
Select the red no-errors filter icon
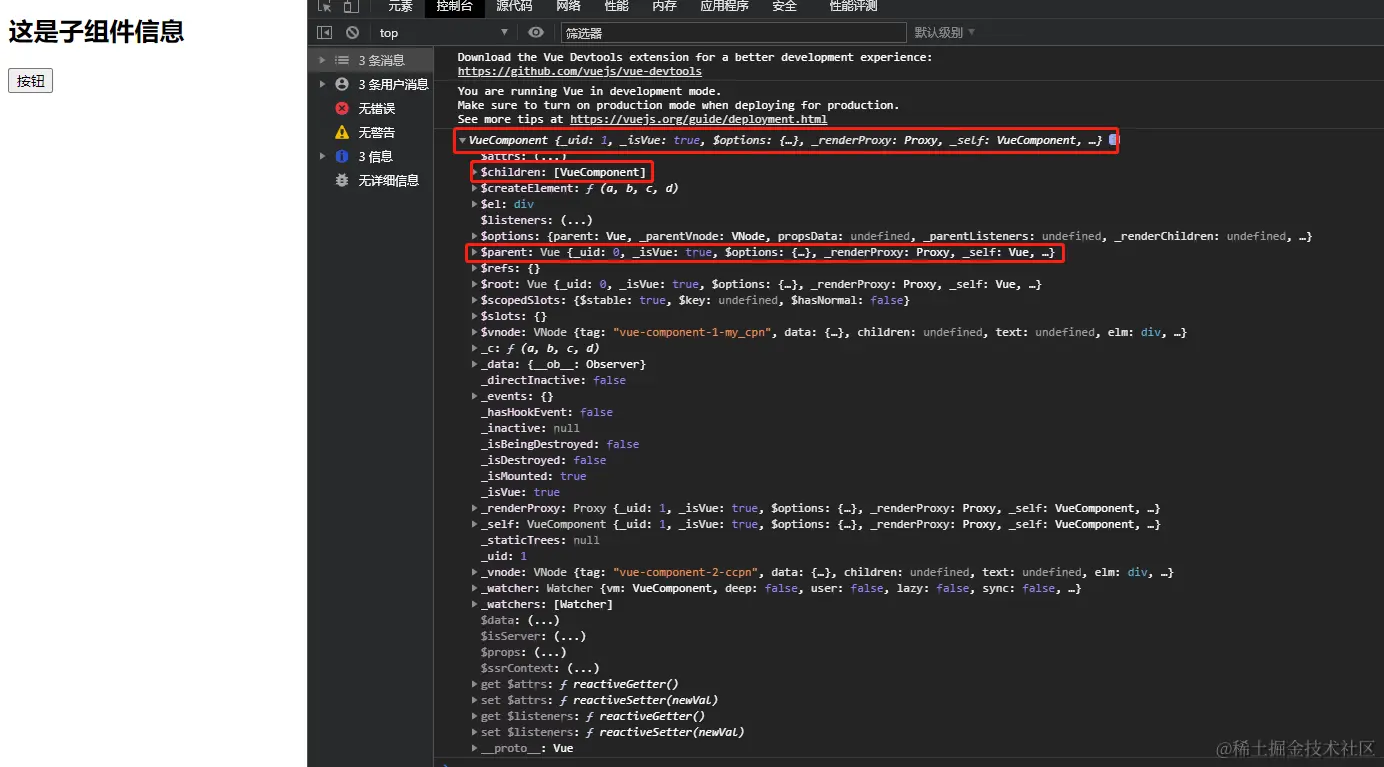point(342,108)
